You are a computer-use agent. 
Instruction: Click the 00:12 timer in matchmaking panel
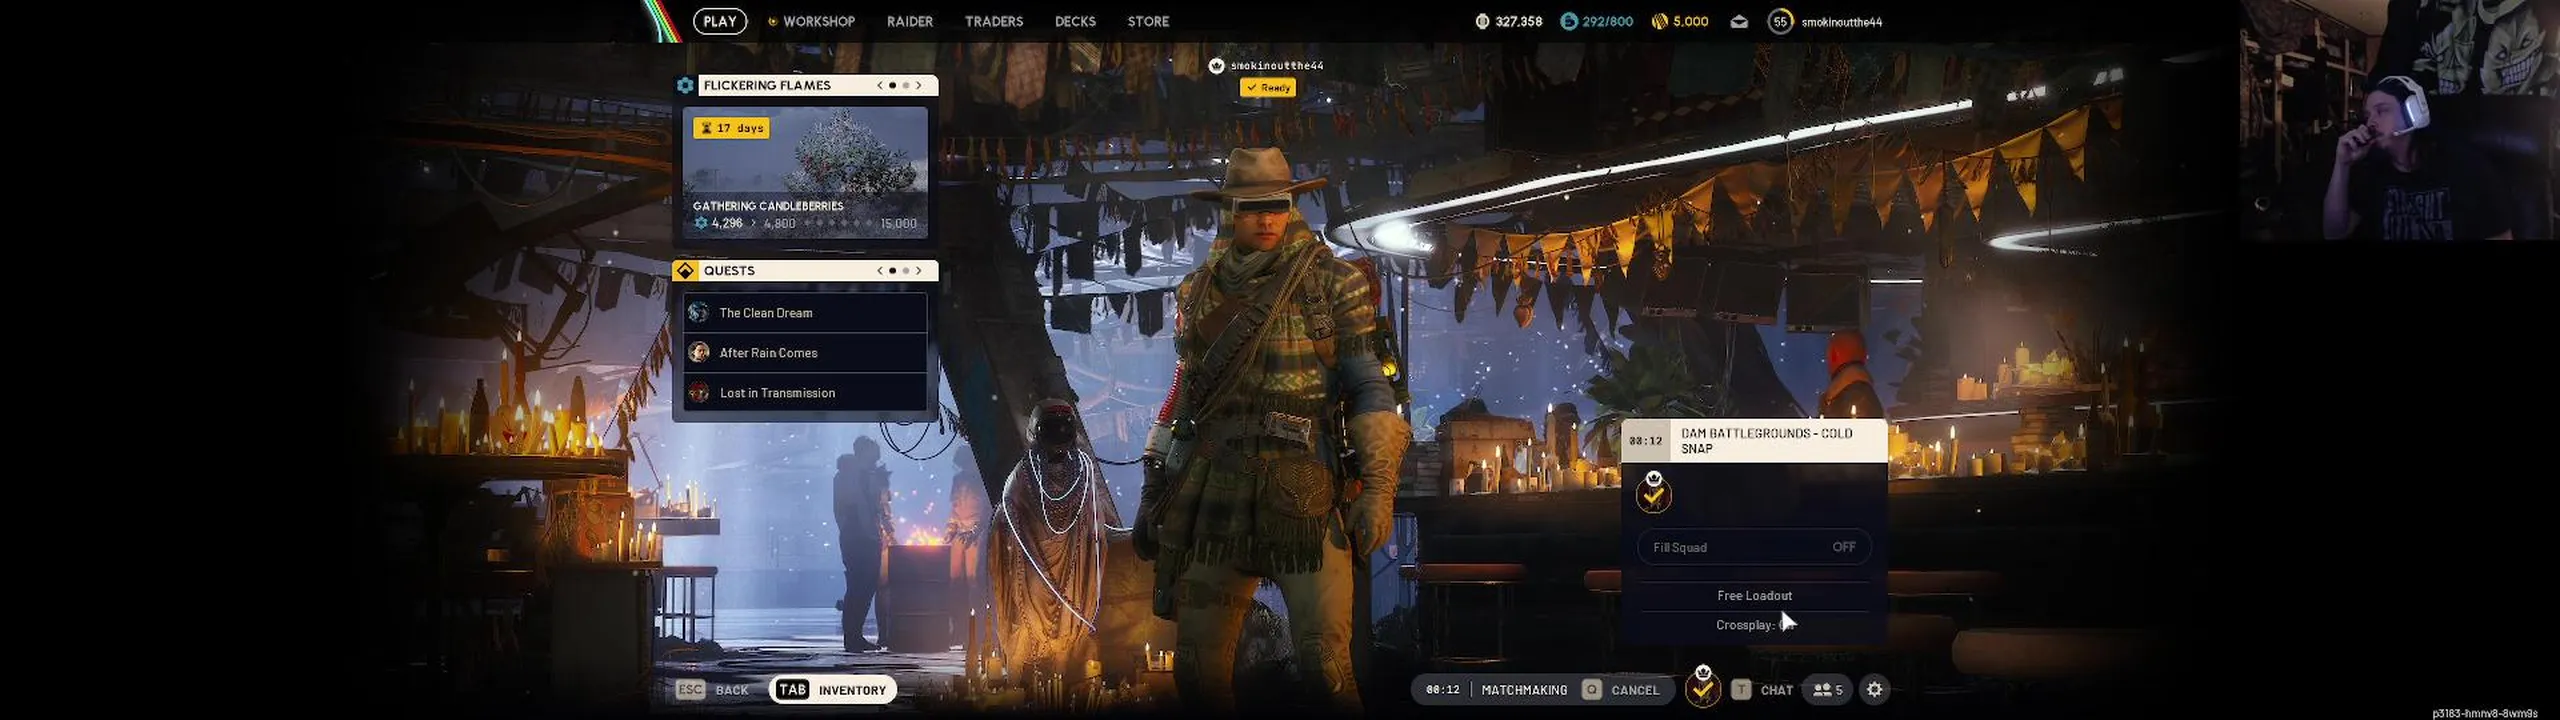click(x=1645, y=441)
